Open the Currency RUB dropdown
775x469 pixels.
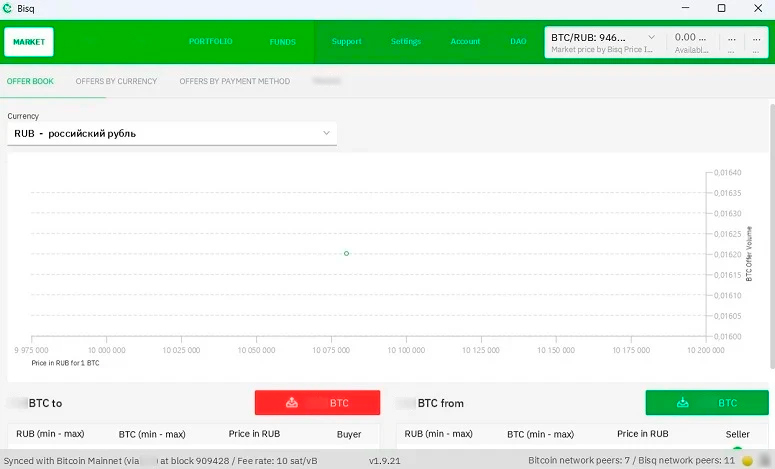pos(172,133)
